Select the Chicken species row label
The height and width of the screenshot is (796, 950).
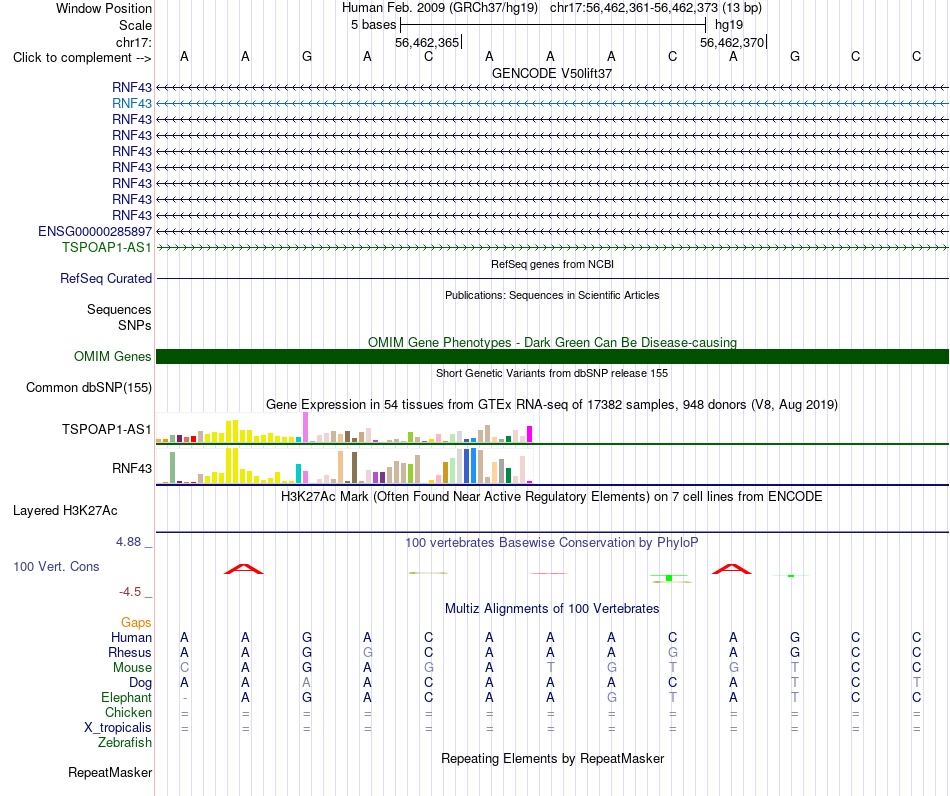(x=128, y=712)
